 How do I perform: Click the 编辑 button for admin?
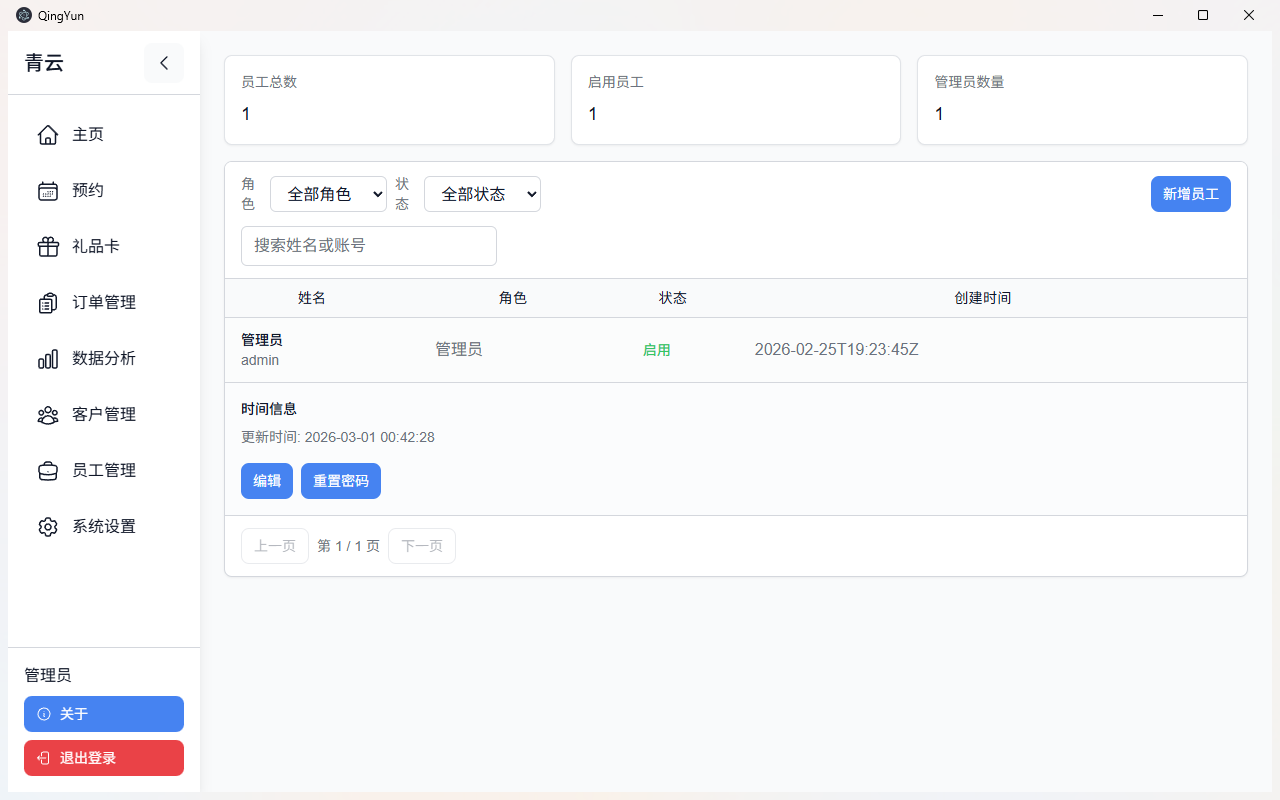coord(267,481)
